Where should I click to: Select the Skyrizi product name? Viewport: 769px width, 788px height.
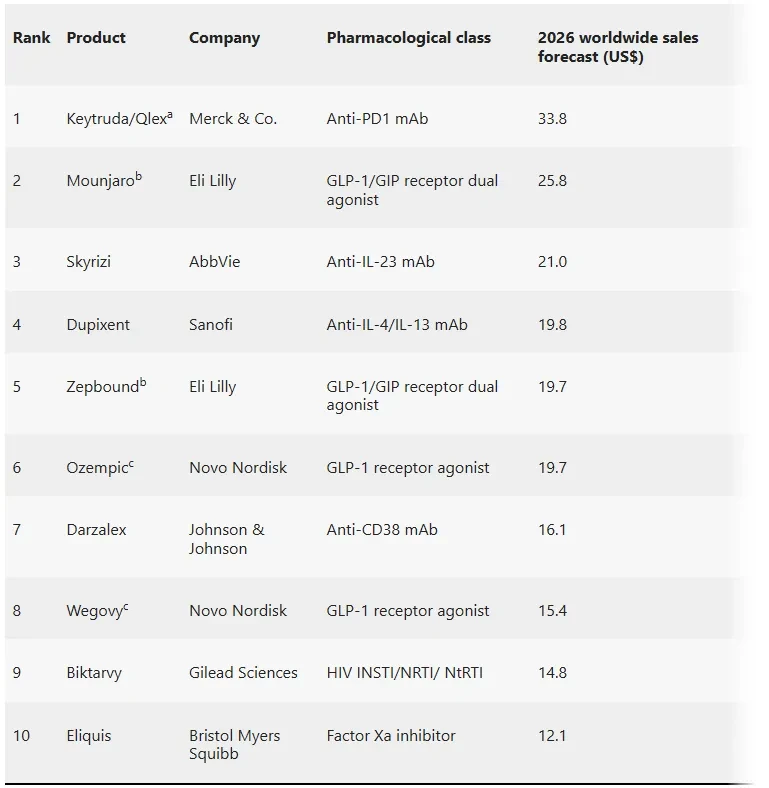[88, 262]
